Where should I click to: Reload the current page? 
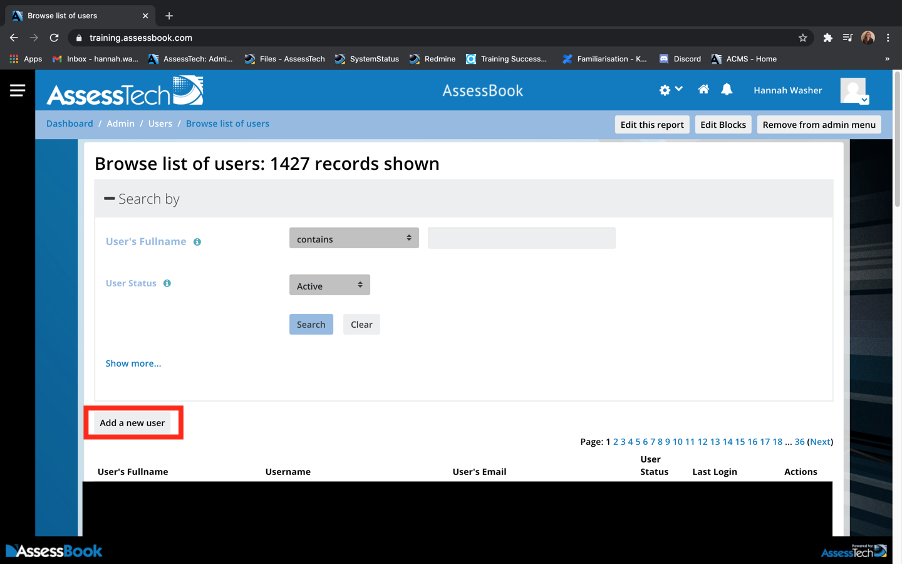[54, 37]
